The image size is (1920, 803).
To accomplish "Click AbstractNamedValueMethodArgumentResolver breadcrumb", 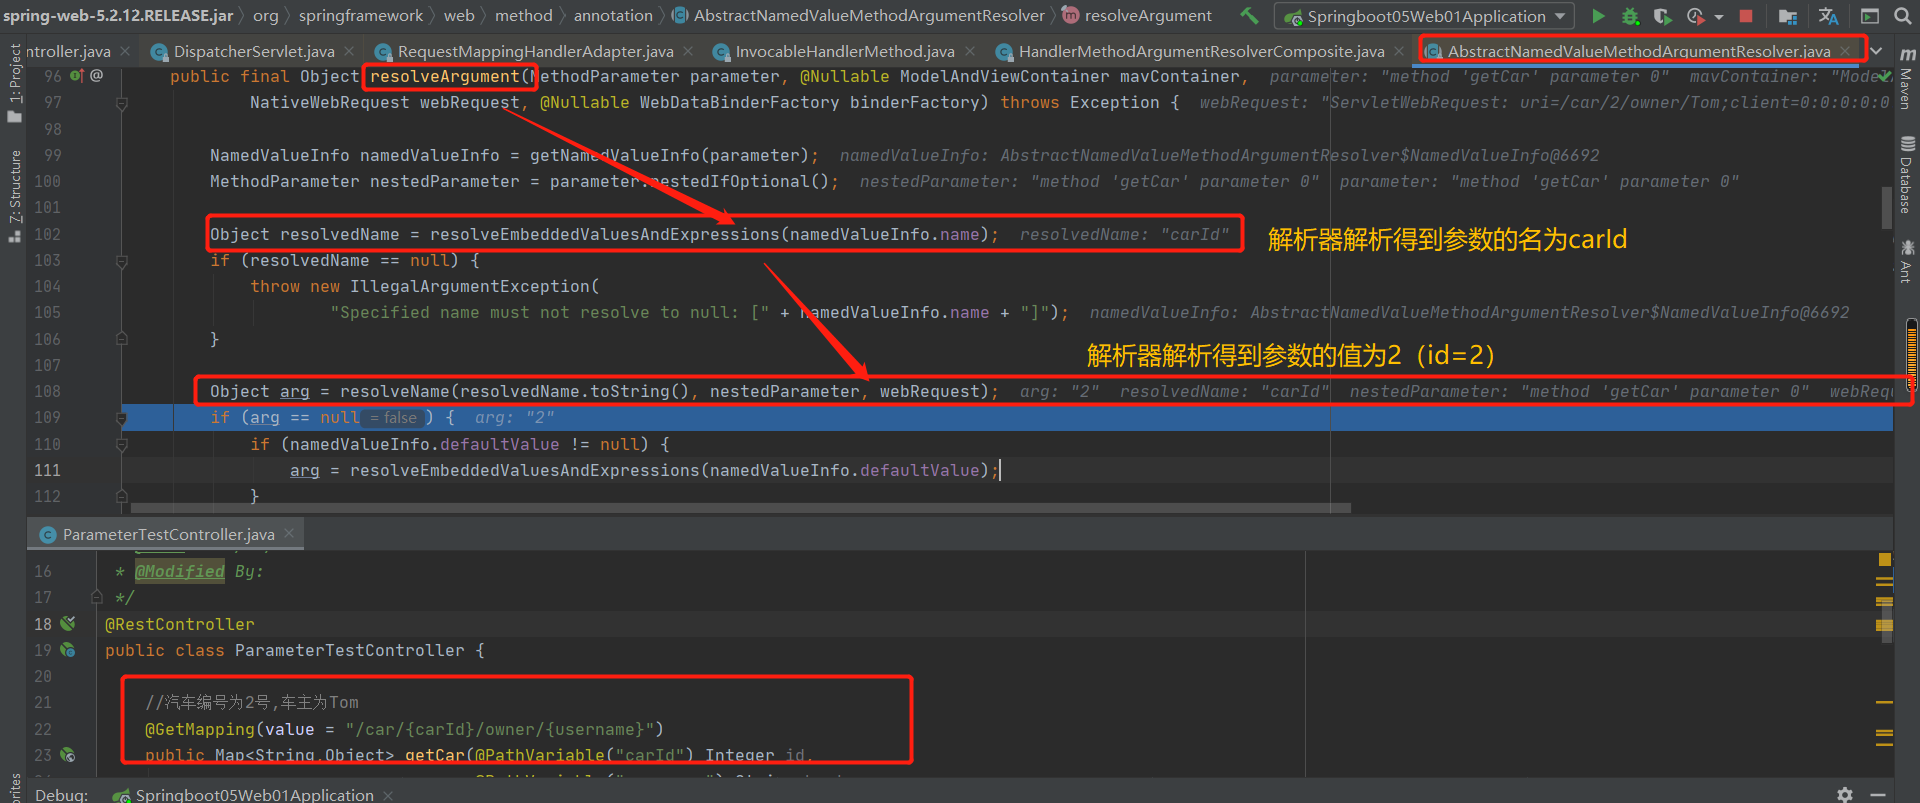I will tap(858, 16).
